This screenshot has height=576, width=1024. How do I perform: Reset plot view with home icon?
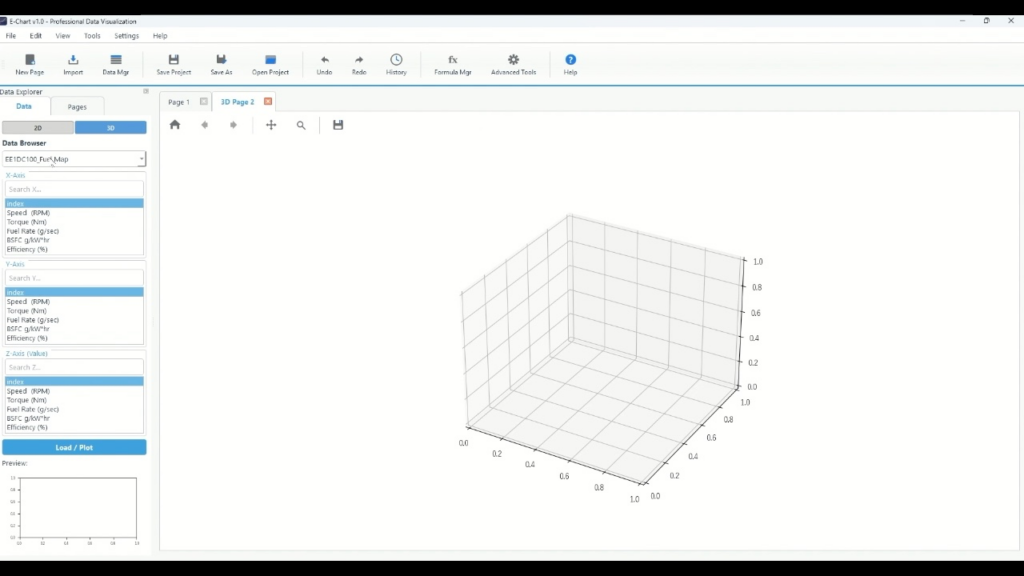pos(175,125)
